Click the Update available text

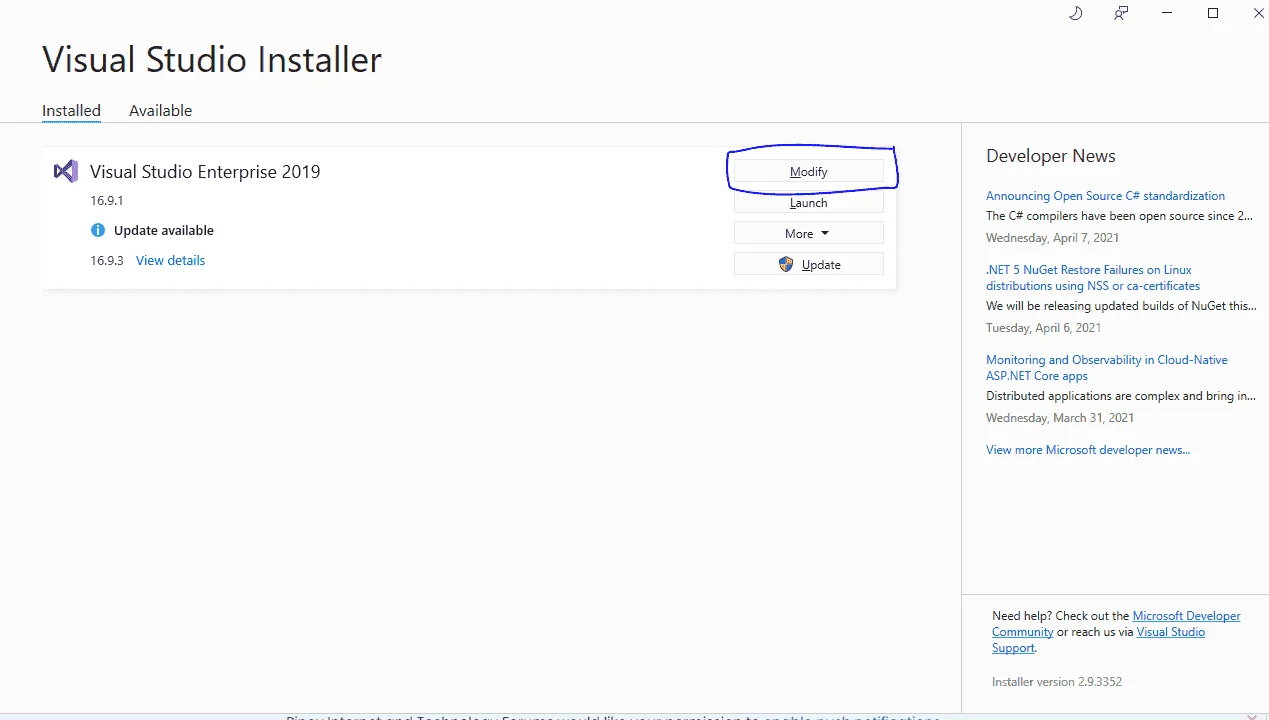pos(164,230)
